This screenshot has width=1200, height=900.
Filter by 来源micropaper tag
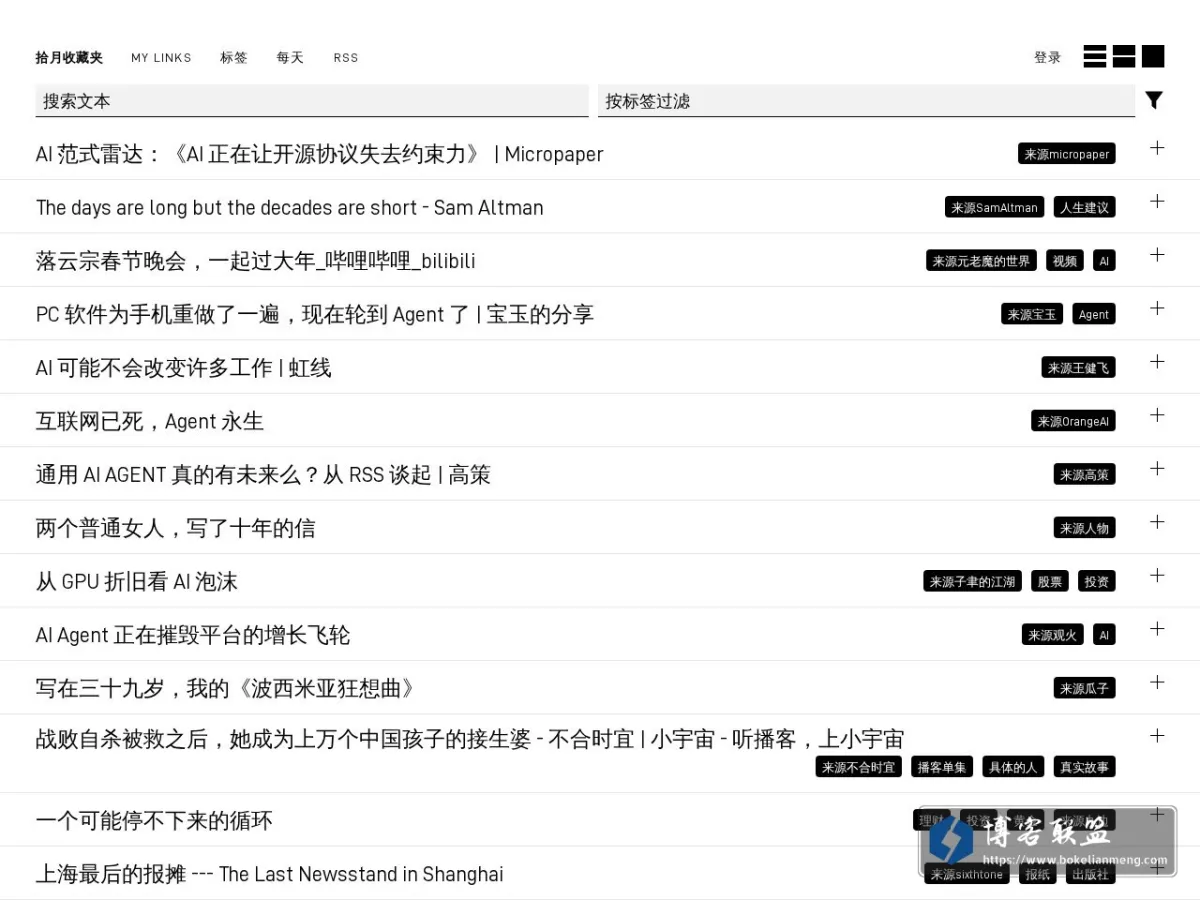click(1067, 154)
